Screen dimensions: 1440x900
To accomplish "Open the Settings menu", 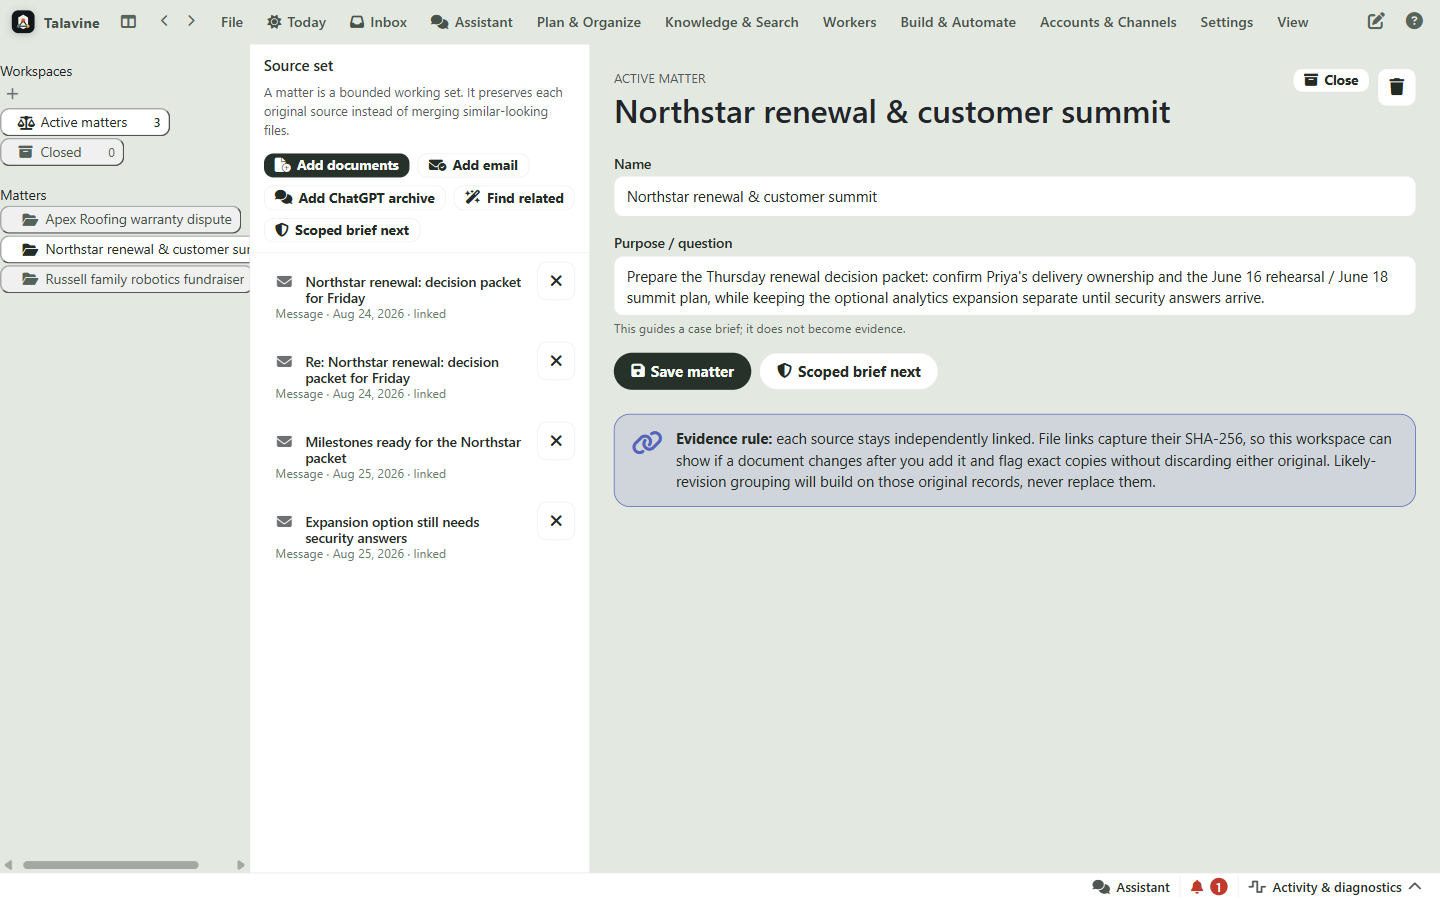I will click(x=1227, y=22).
